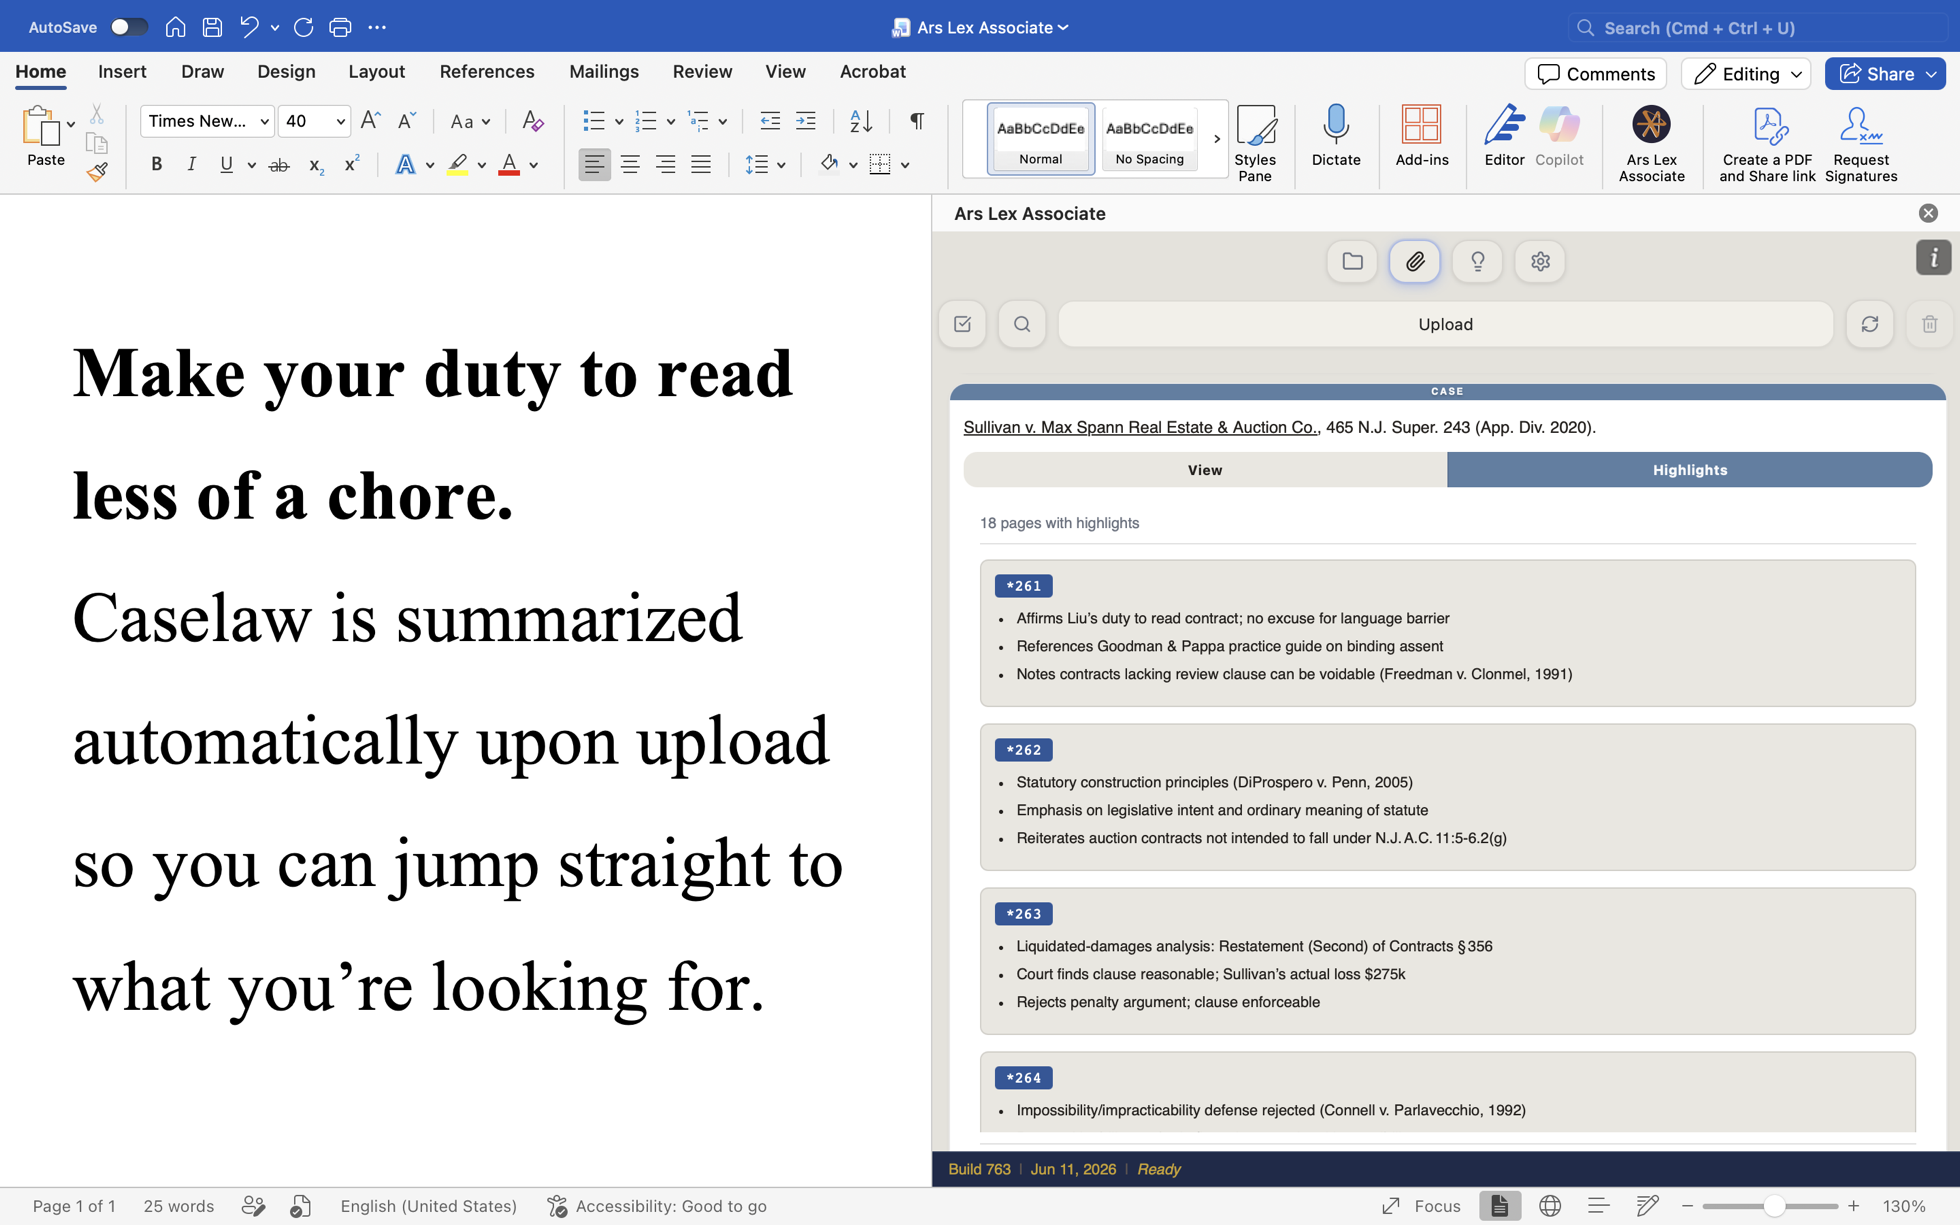Toggle Superscript formatting
The height and width of the screenshot is (1225, 1960).
tap(351, 165)
